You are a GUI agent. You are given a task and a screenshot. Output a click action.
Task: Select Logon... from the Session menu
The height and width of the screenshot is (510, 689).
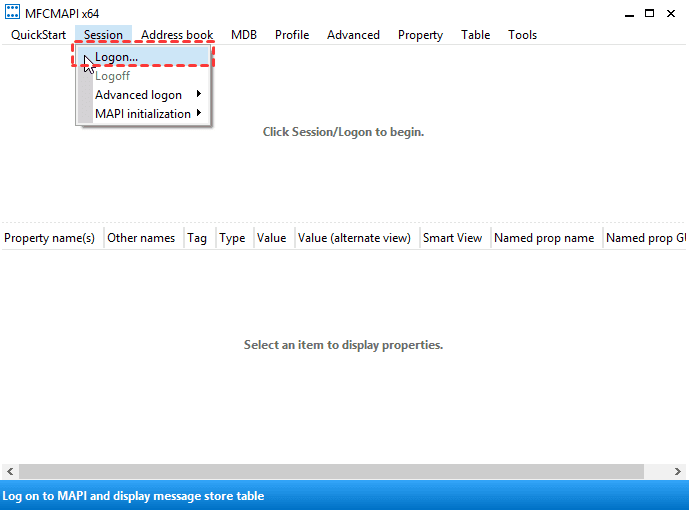116,57
